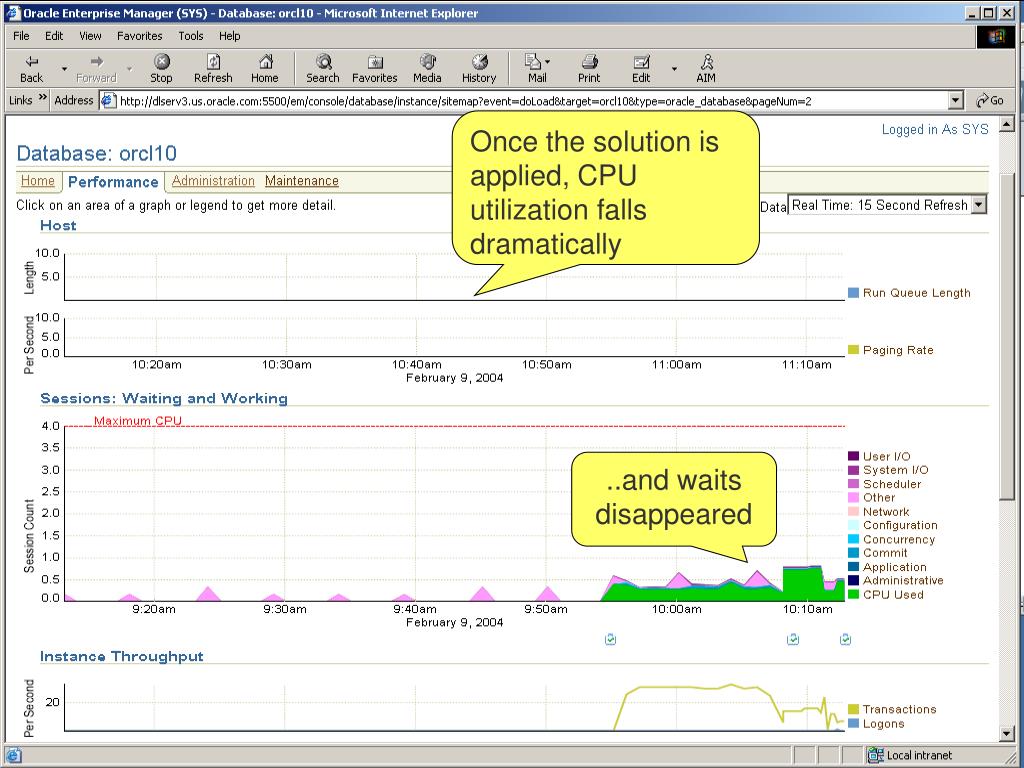The width and height of the screenshot is (1024, 768).
Task: Open the Favorites toolbar button
Action: point(375,69)
